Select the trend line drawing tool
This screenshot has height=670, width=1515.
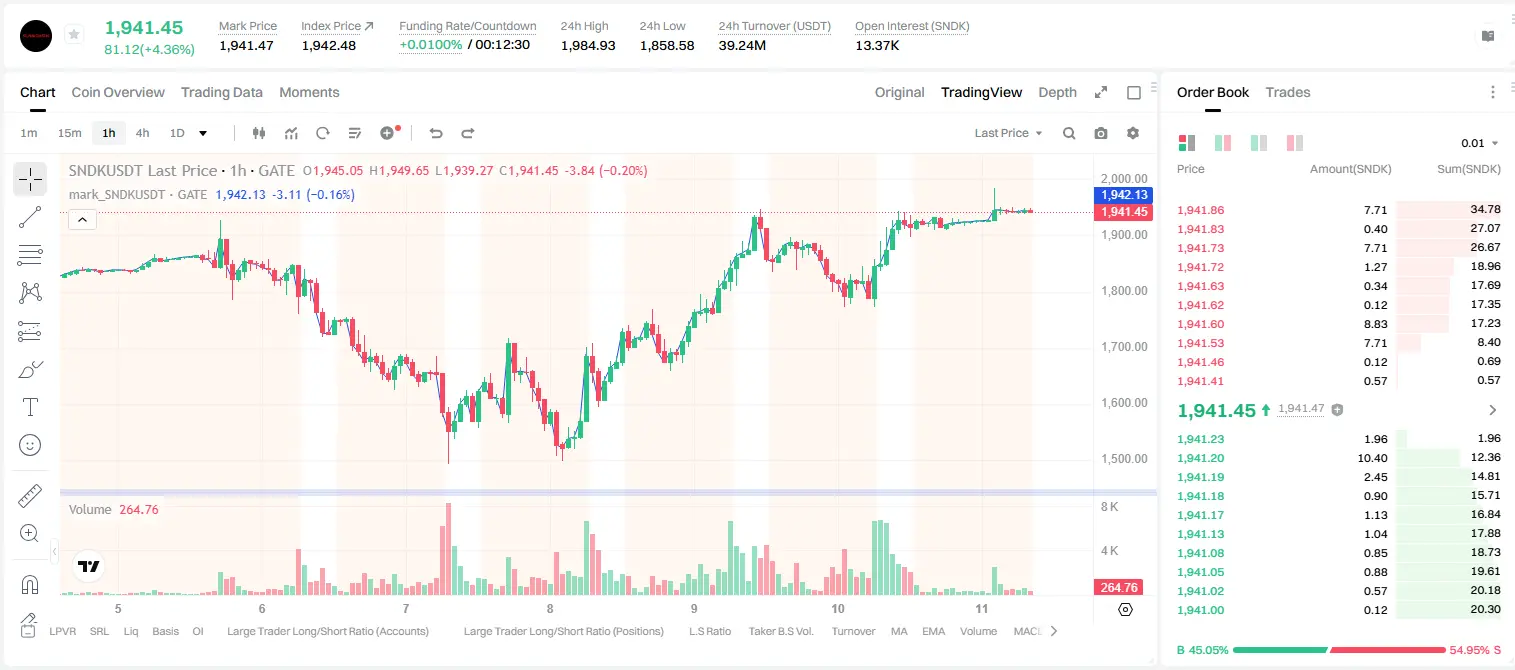click(x=30, y=217)
